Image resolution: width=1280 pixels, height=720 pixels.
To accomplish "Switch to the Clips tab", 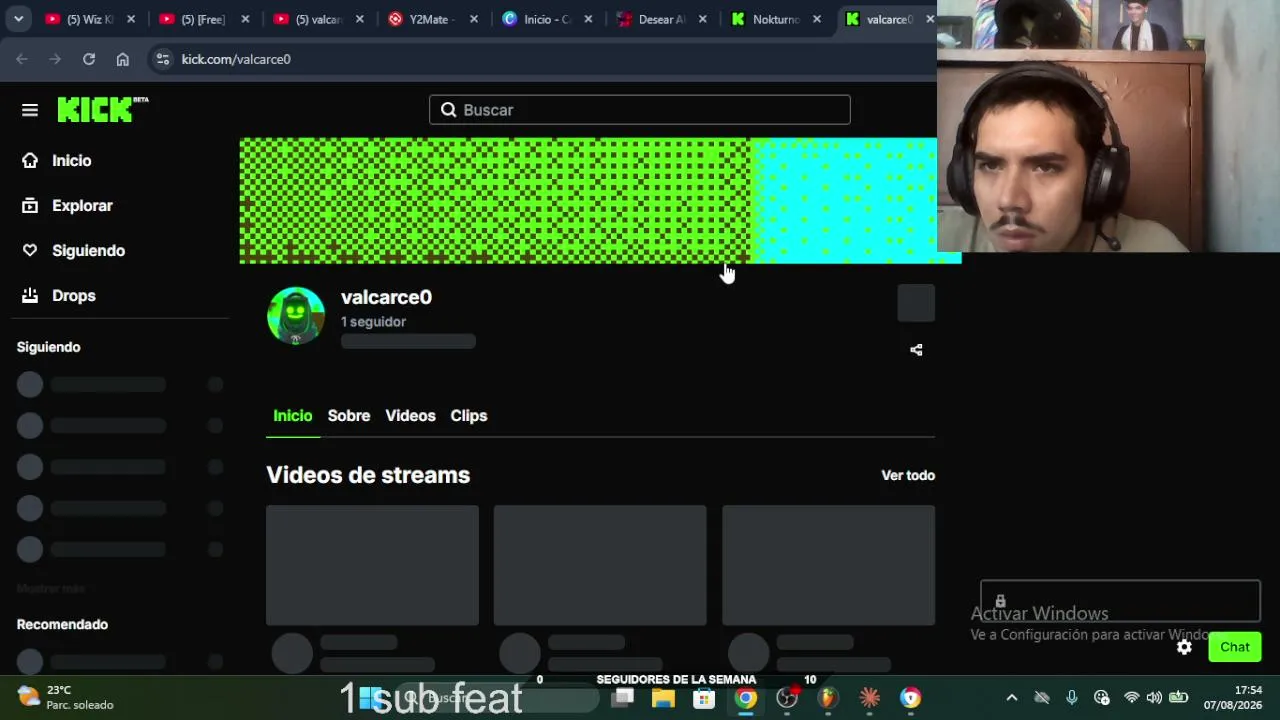I will pos(469,416).
